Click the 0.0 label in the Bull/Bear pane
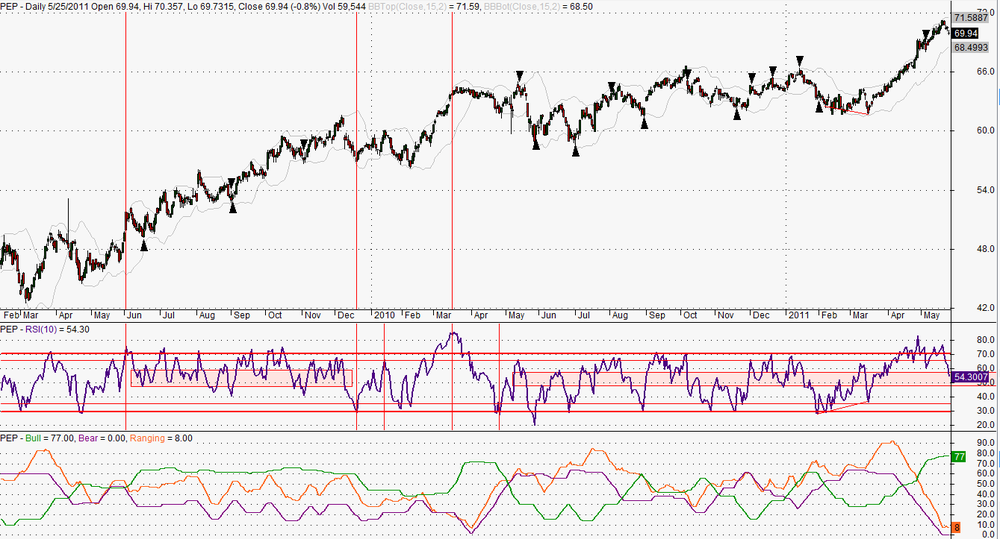The image size is (1000, 539). tap(987, 534)
